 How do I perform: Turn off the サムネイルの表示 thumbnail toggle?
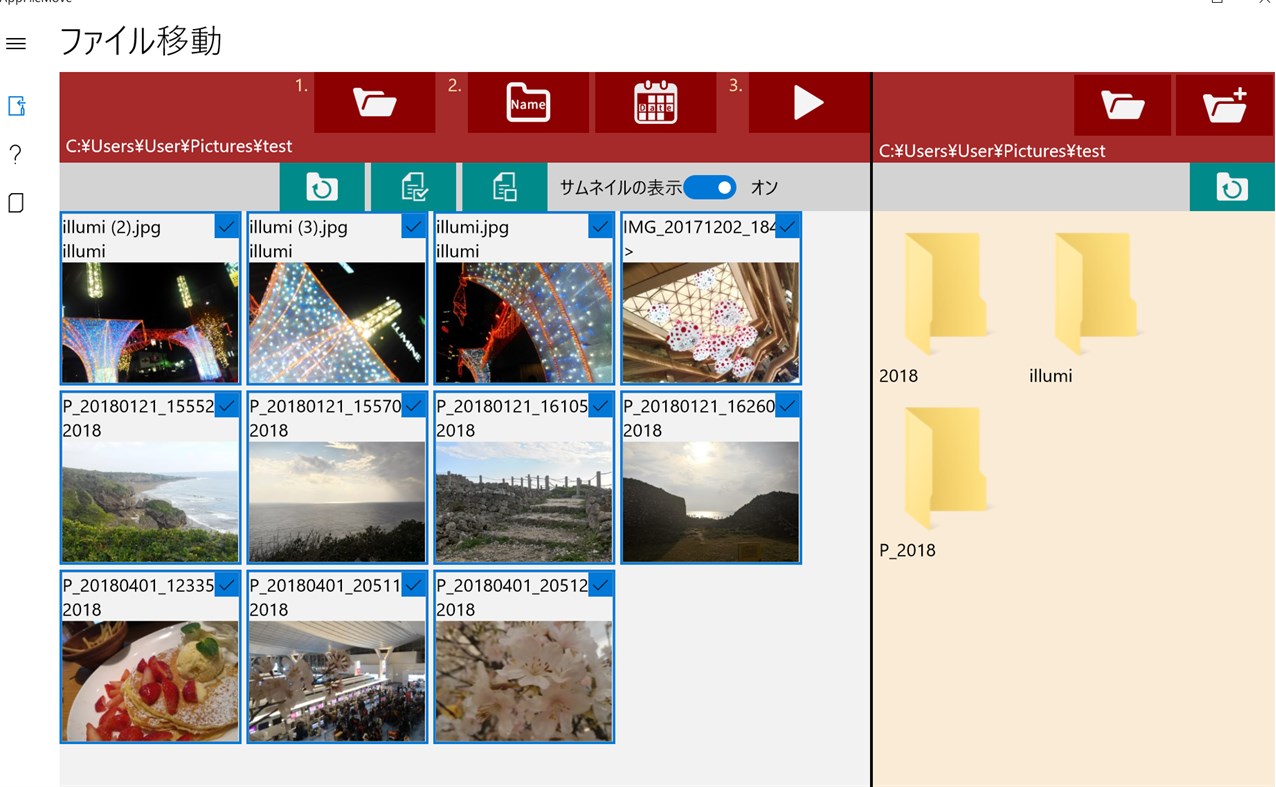(709, 187)
